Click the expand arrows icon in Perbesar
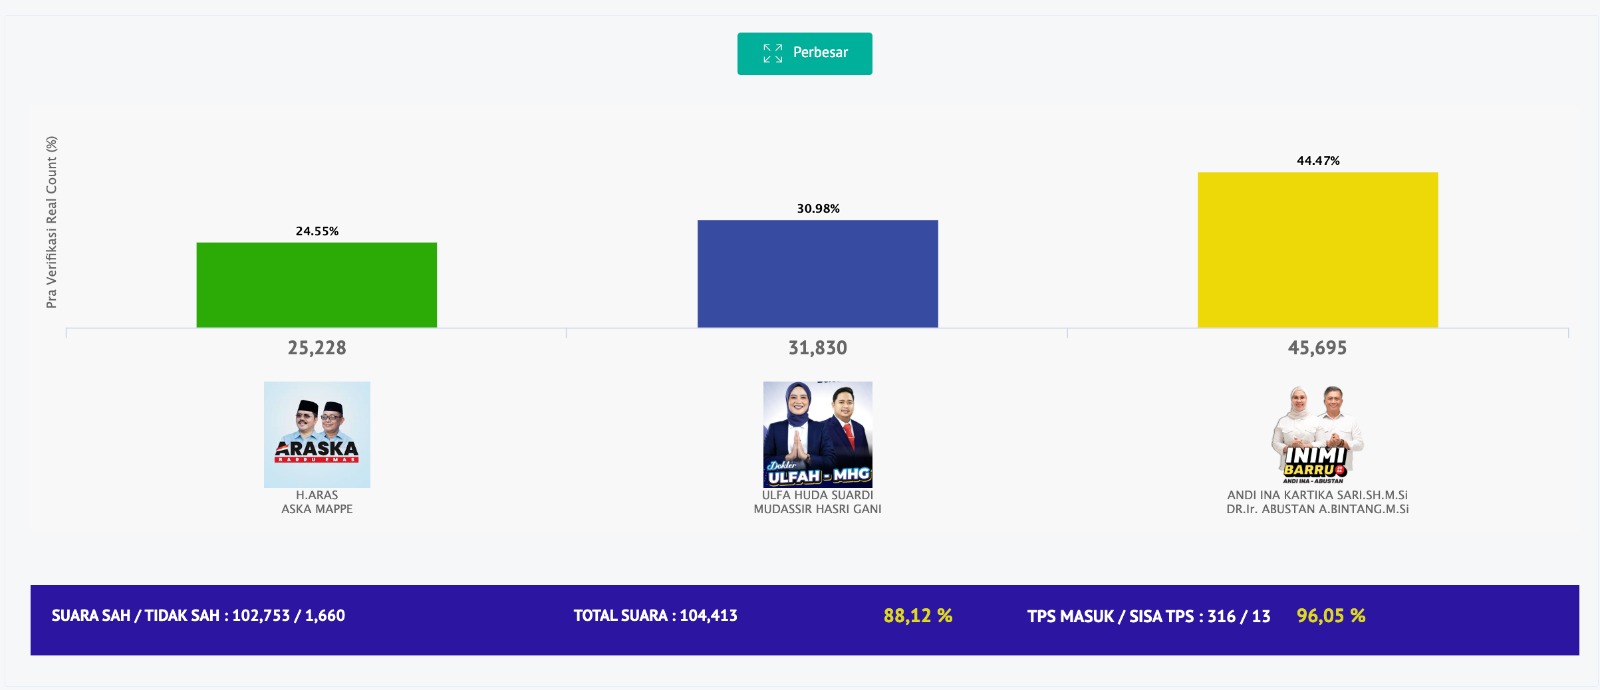Image resolution: width=1600 pixels, height=690 pixels. (772, 53)
